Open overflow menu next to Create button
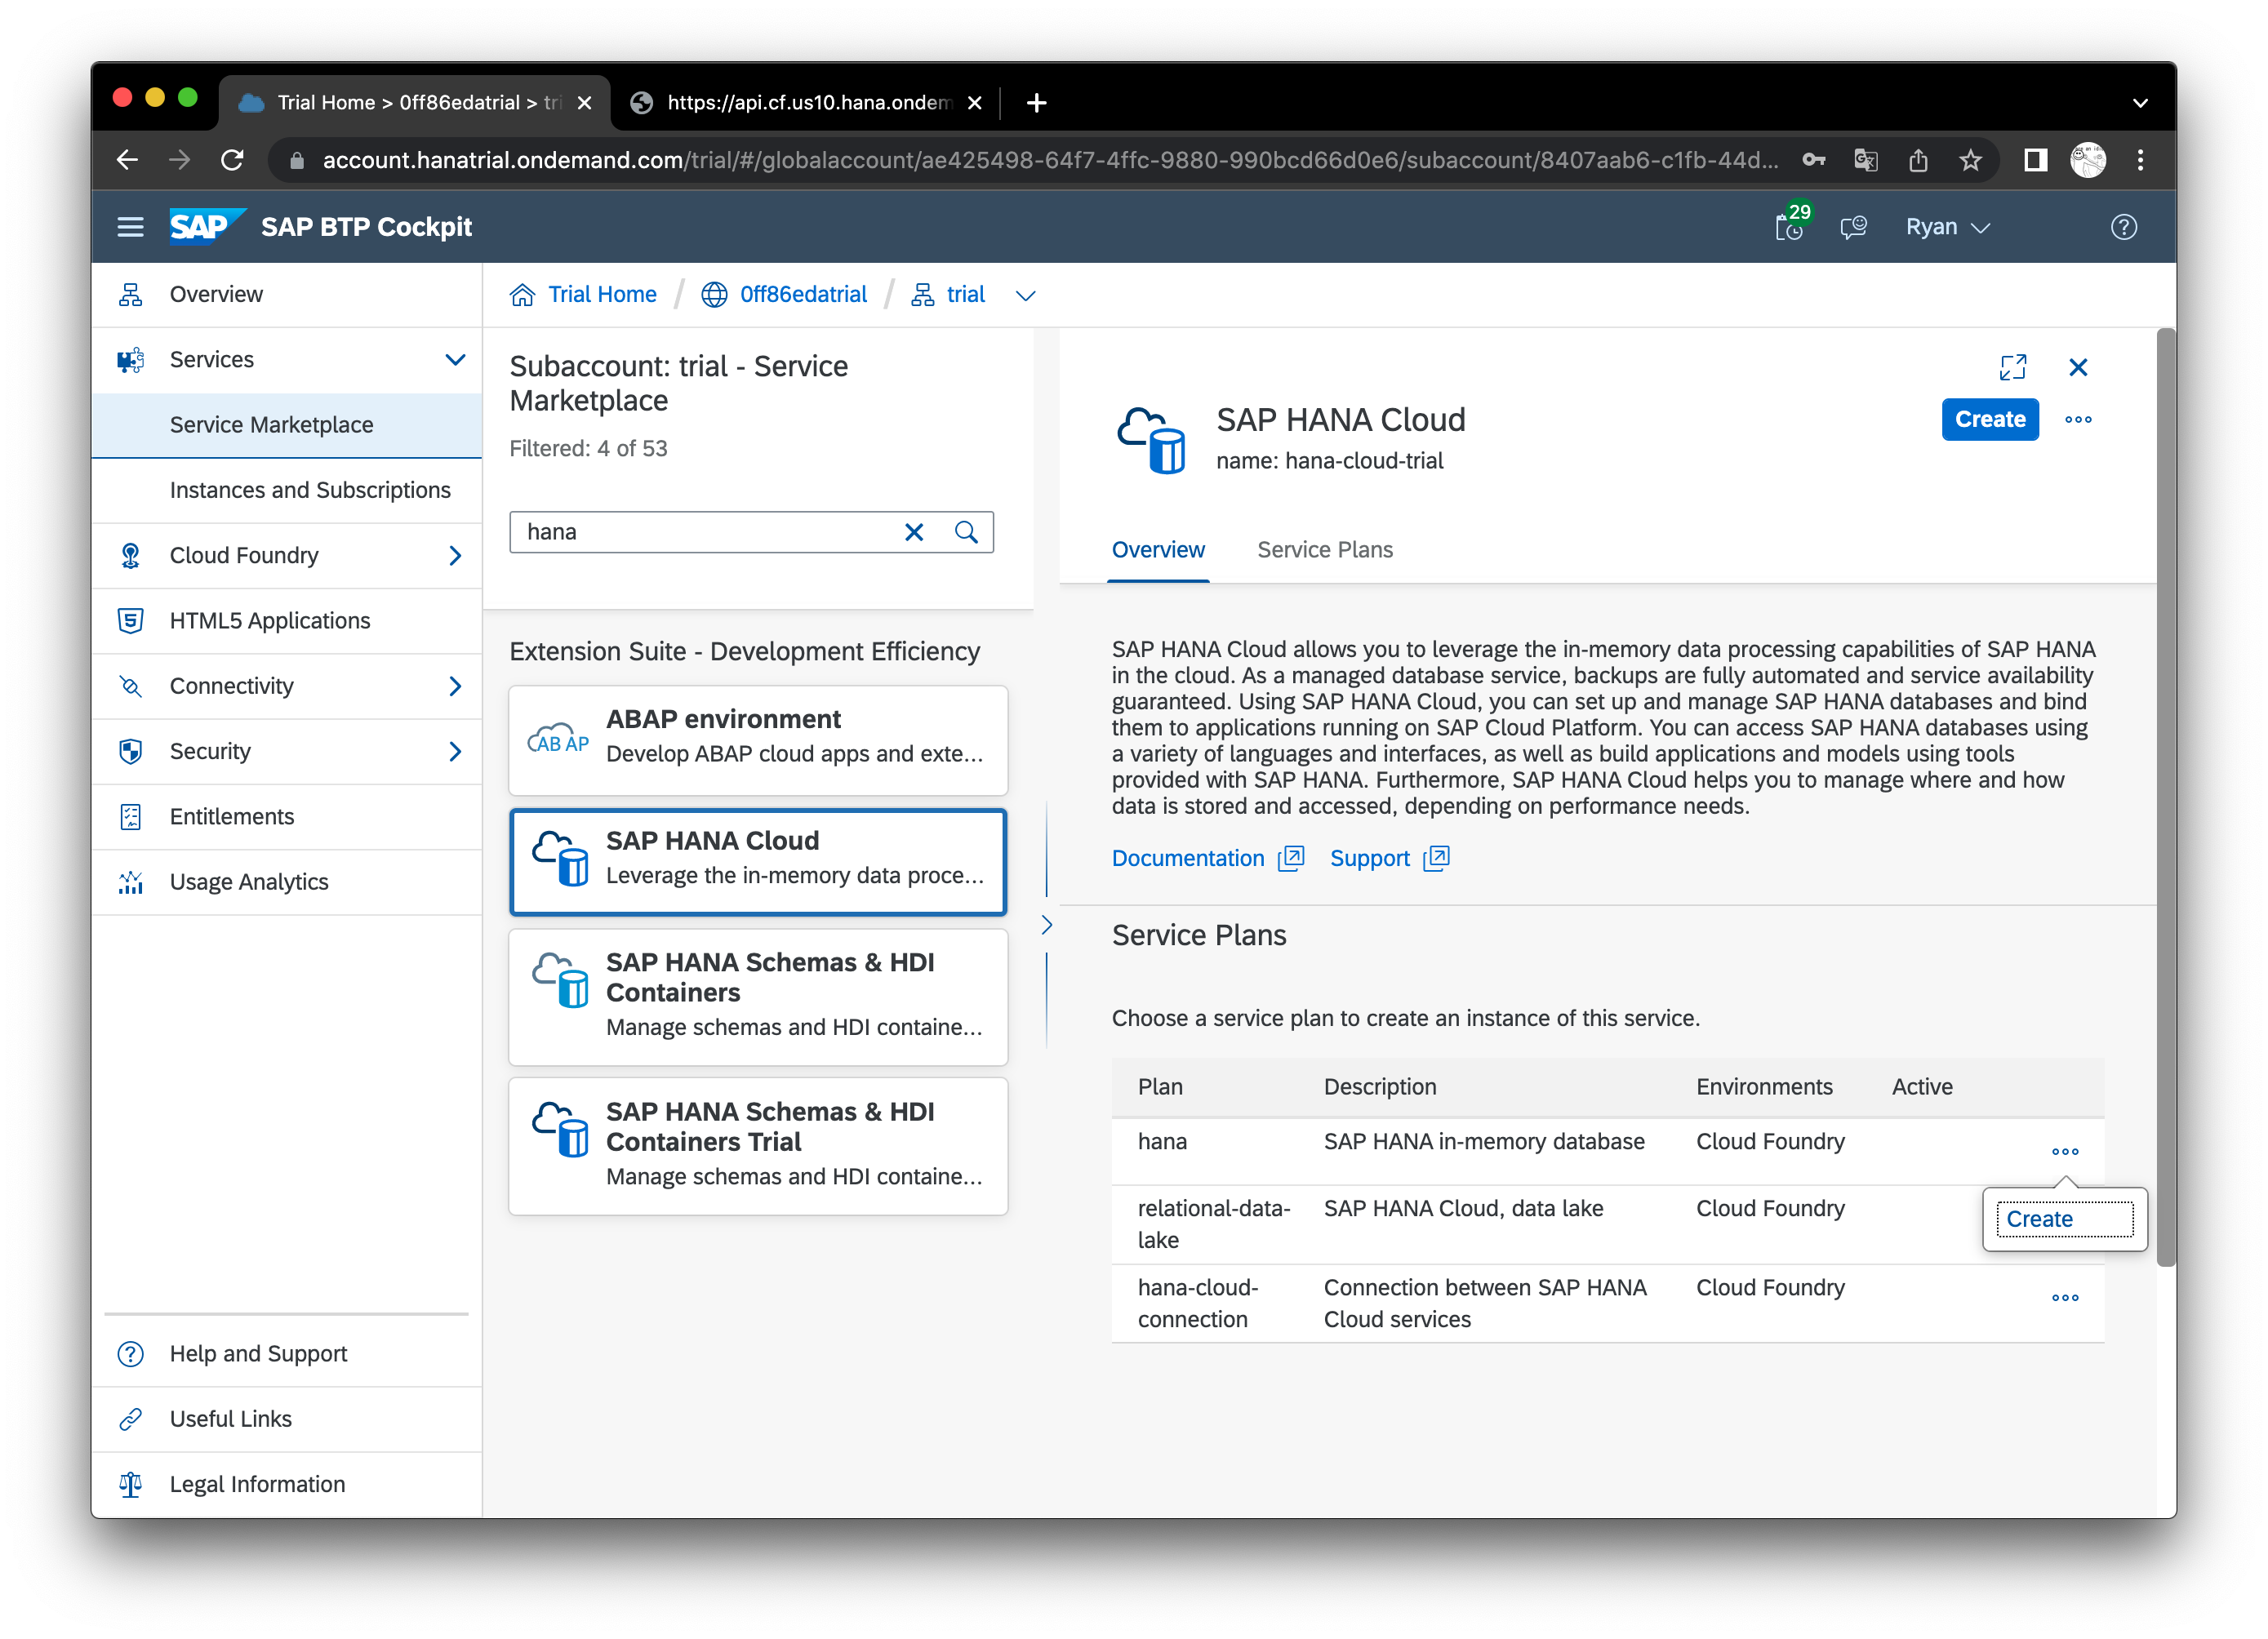The image size is (2268, 1639). pyautogui.click(x=2078, y=420)
